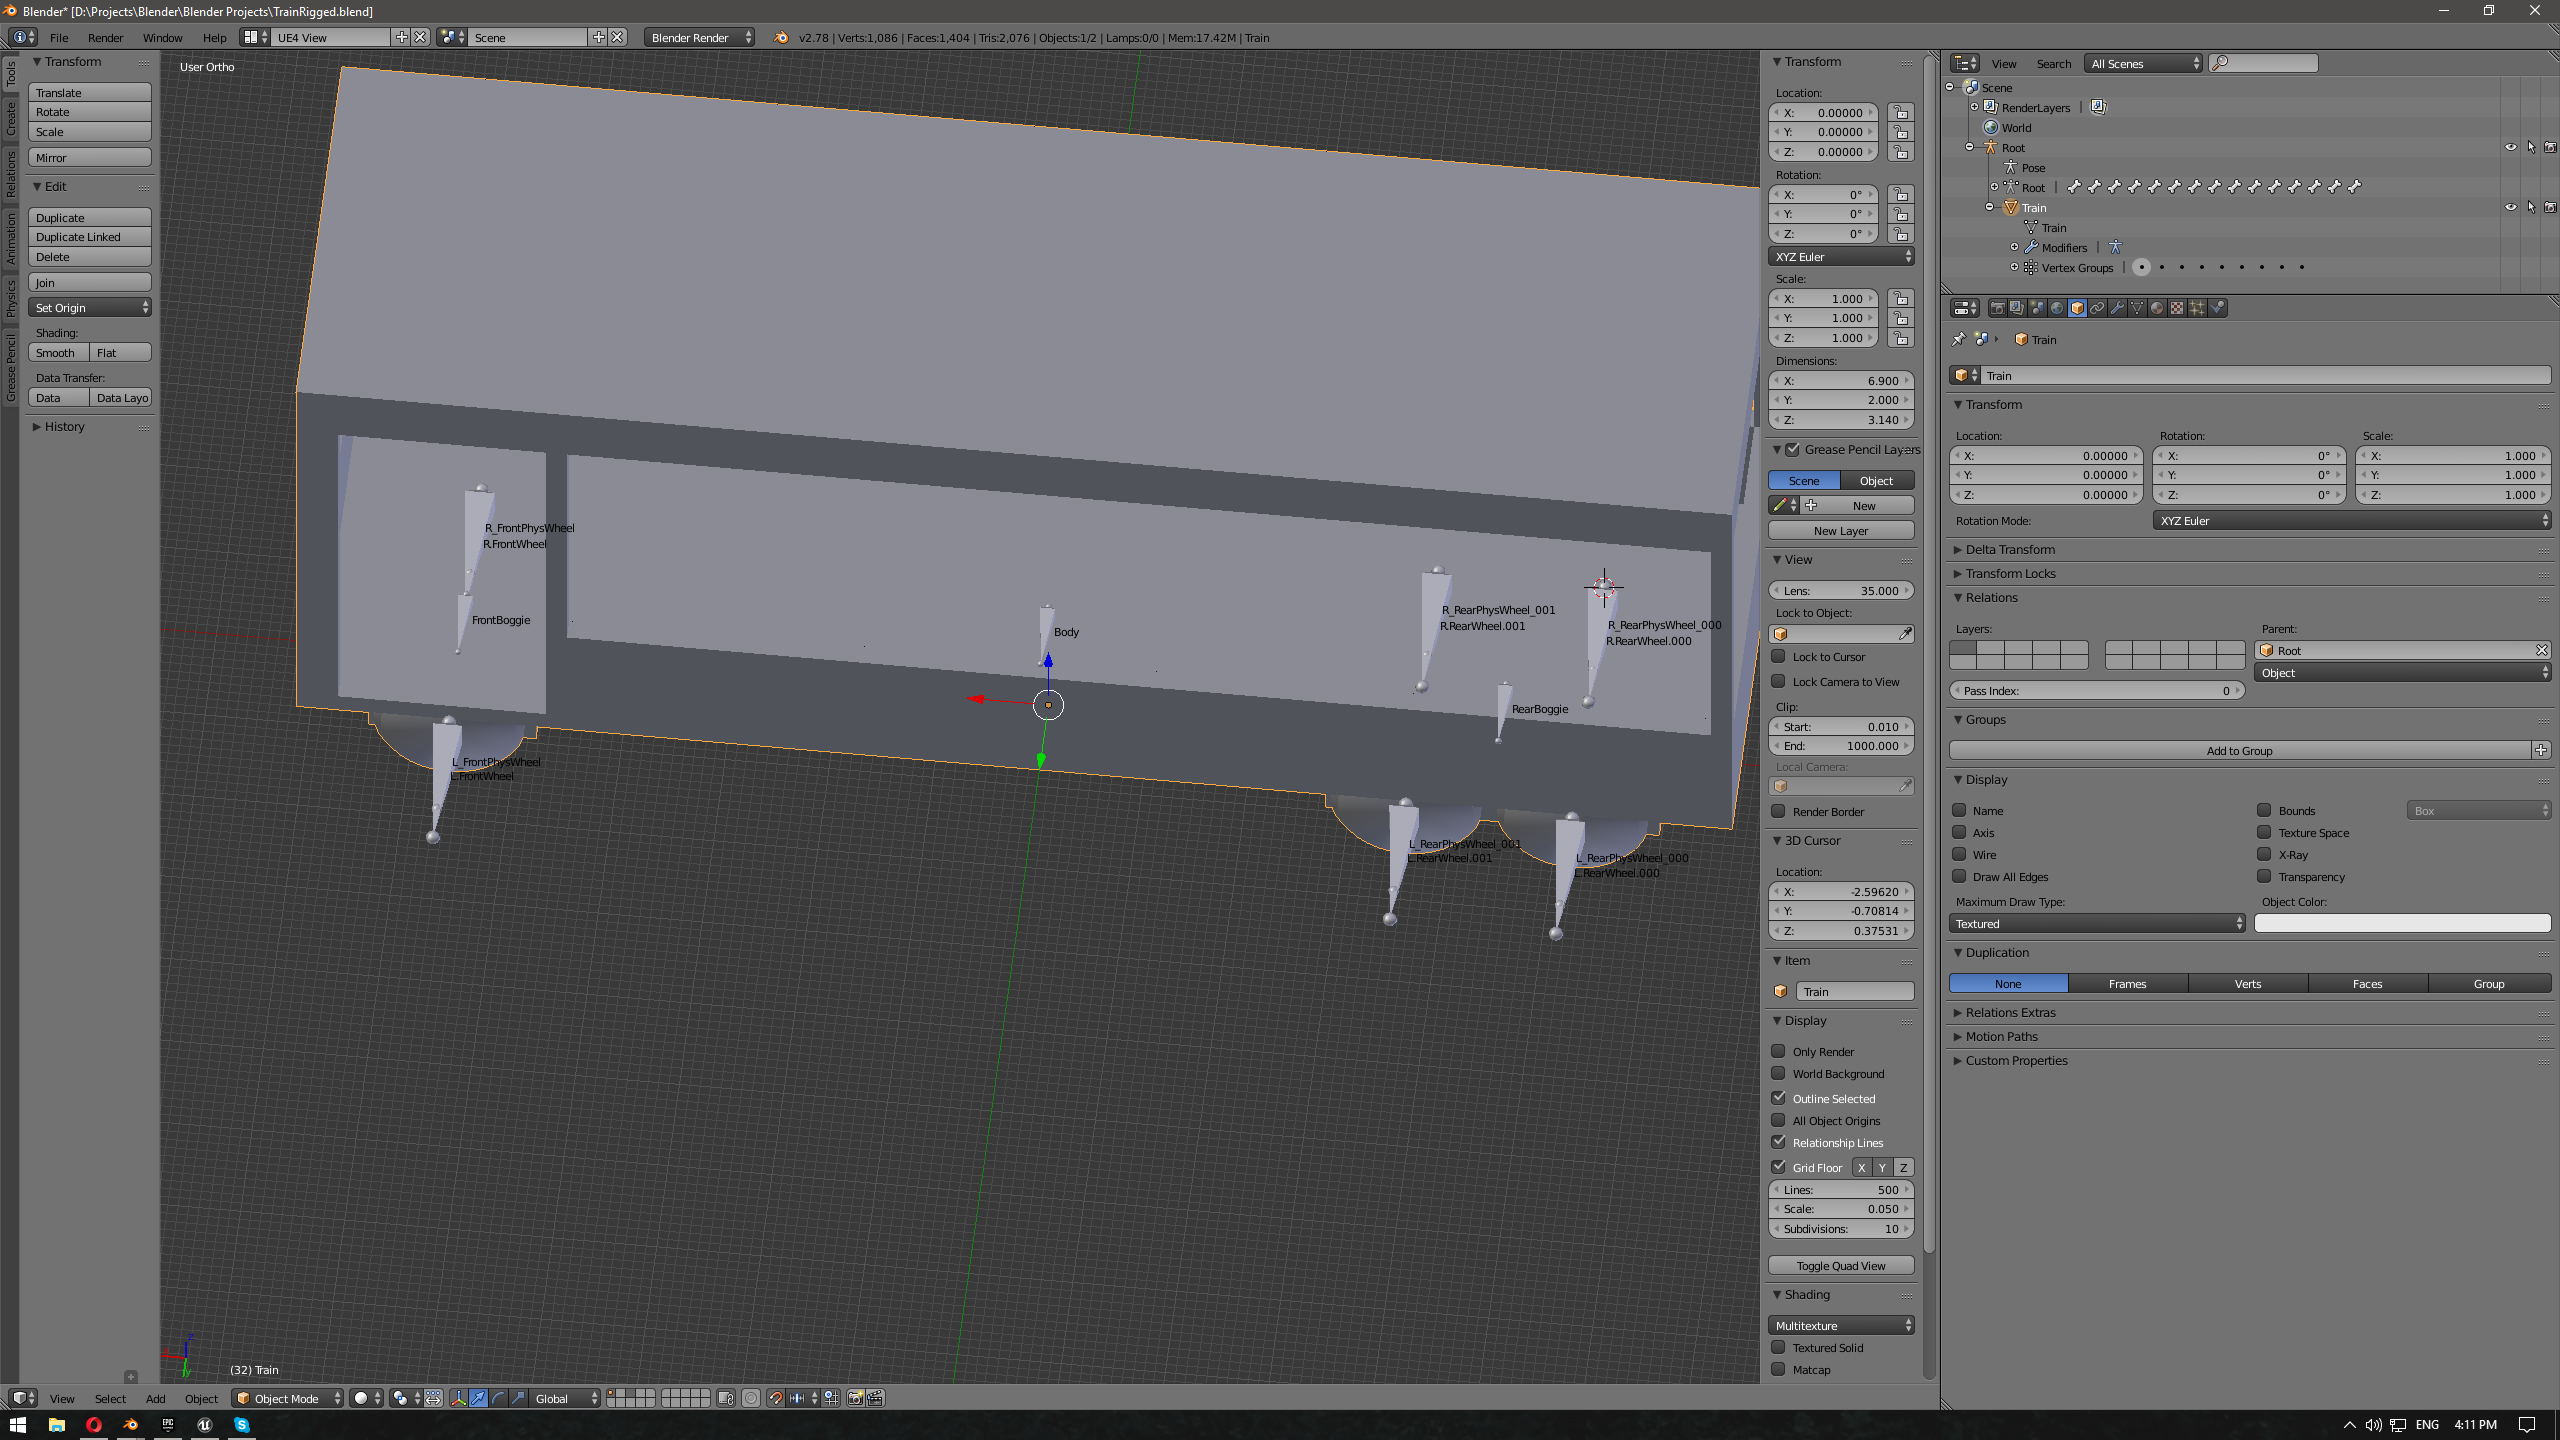
Task: Enable Matcap shading checkbox
Action: [1779, 1369]
